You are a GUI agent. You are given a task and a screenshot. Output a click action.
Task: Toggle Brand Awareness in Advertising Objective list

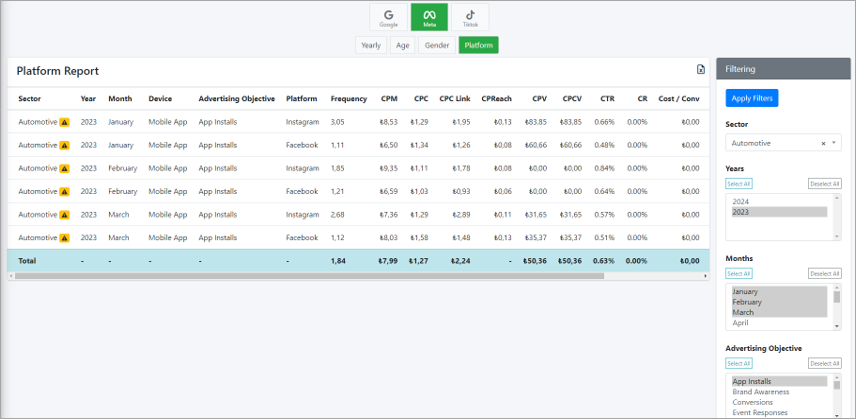point(760,392)
